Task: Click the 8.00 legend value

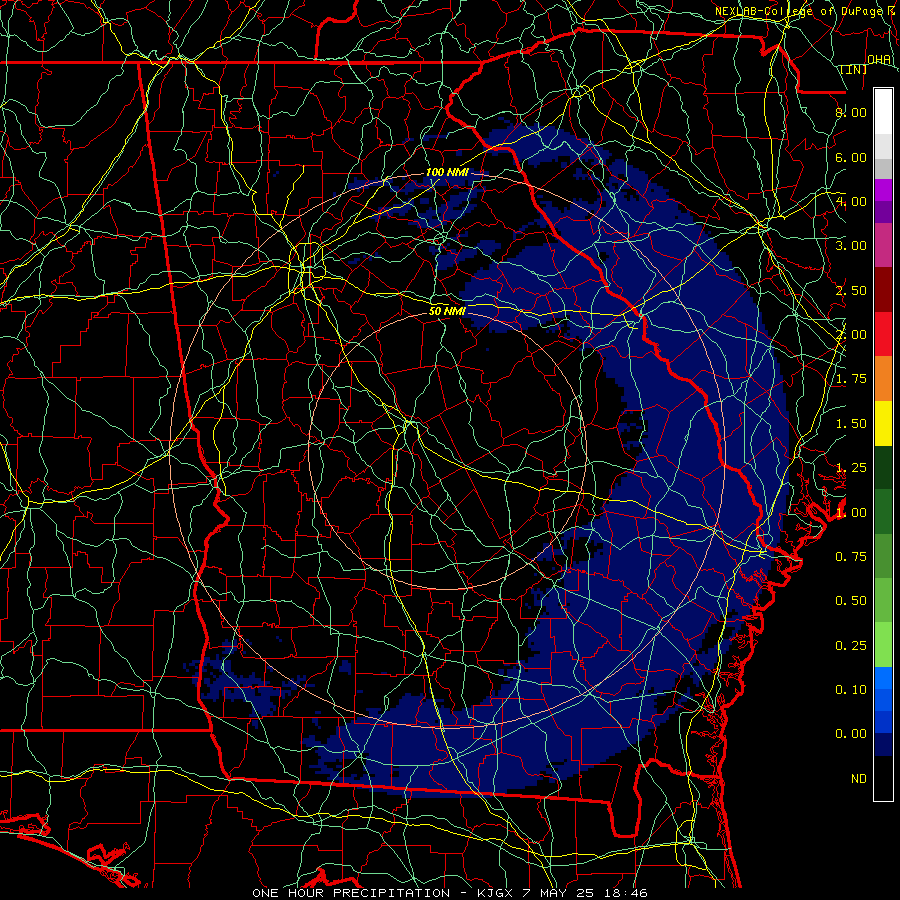Action: coord(851,112)
